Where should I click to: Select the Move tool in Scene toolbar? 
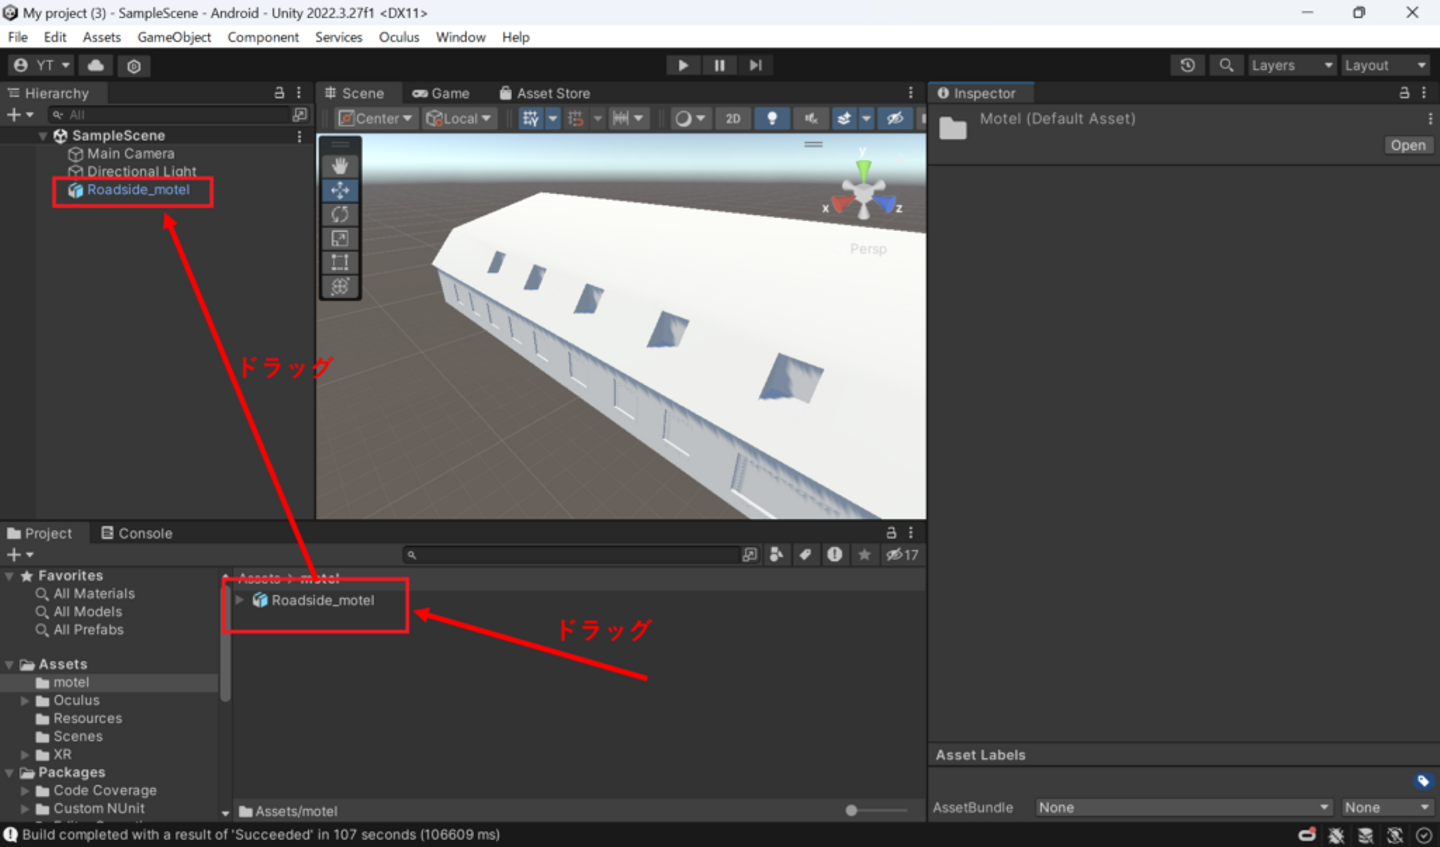point(340,190)
